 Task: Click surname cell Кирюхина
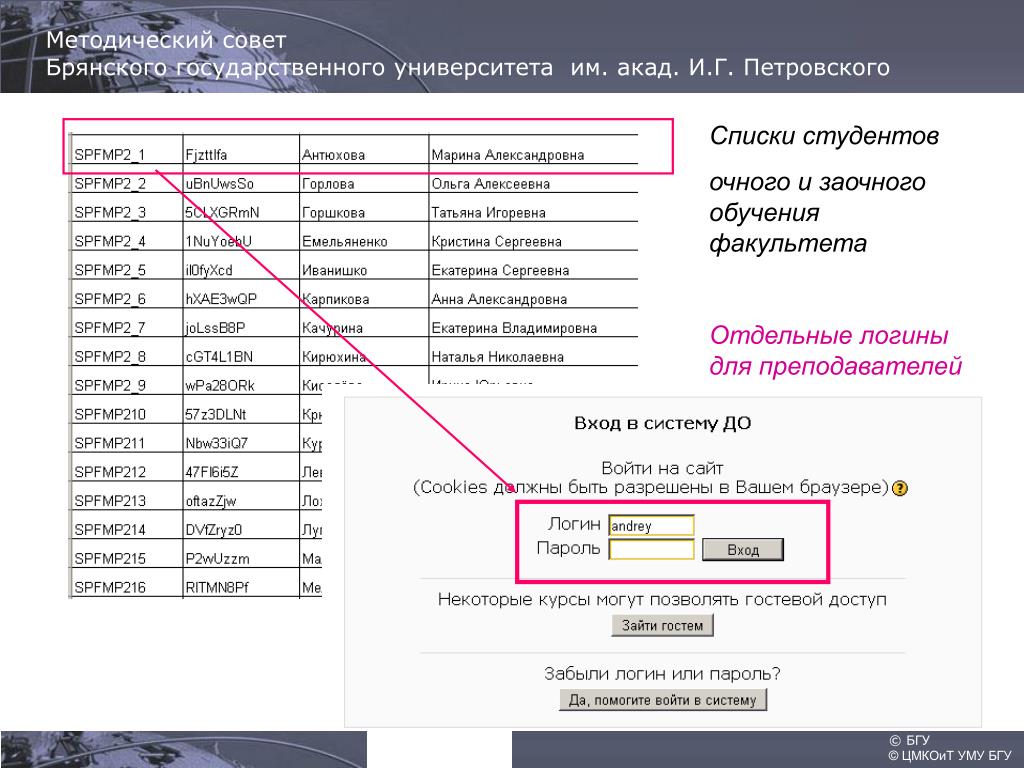click(364, 351)
